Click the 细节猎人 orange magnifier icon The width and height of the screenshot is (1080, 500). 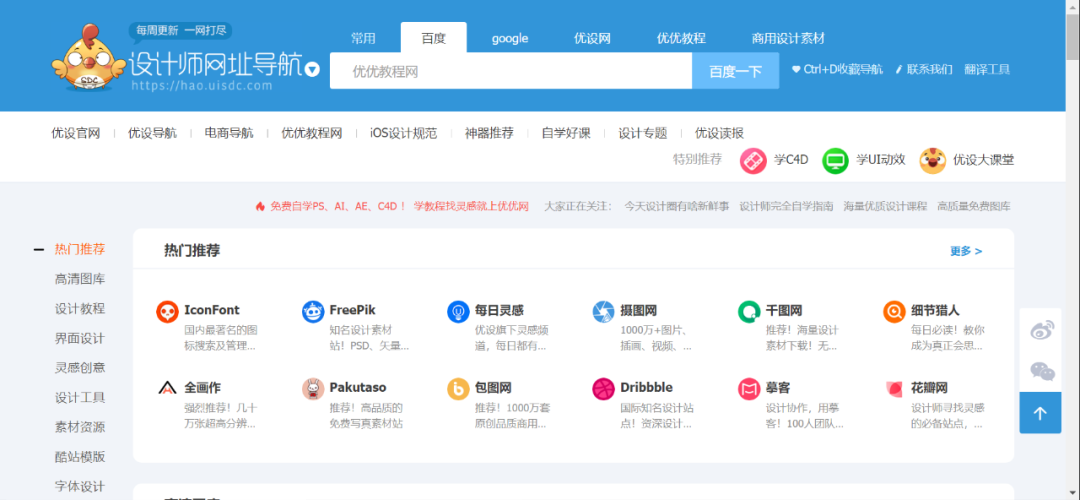tap(894, 312)
